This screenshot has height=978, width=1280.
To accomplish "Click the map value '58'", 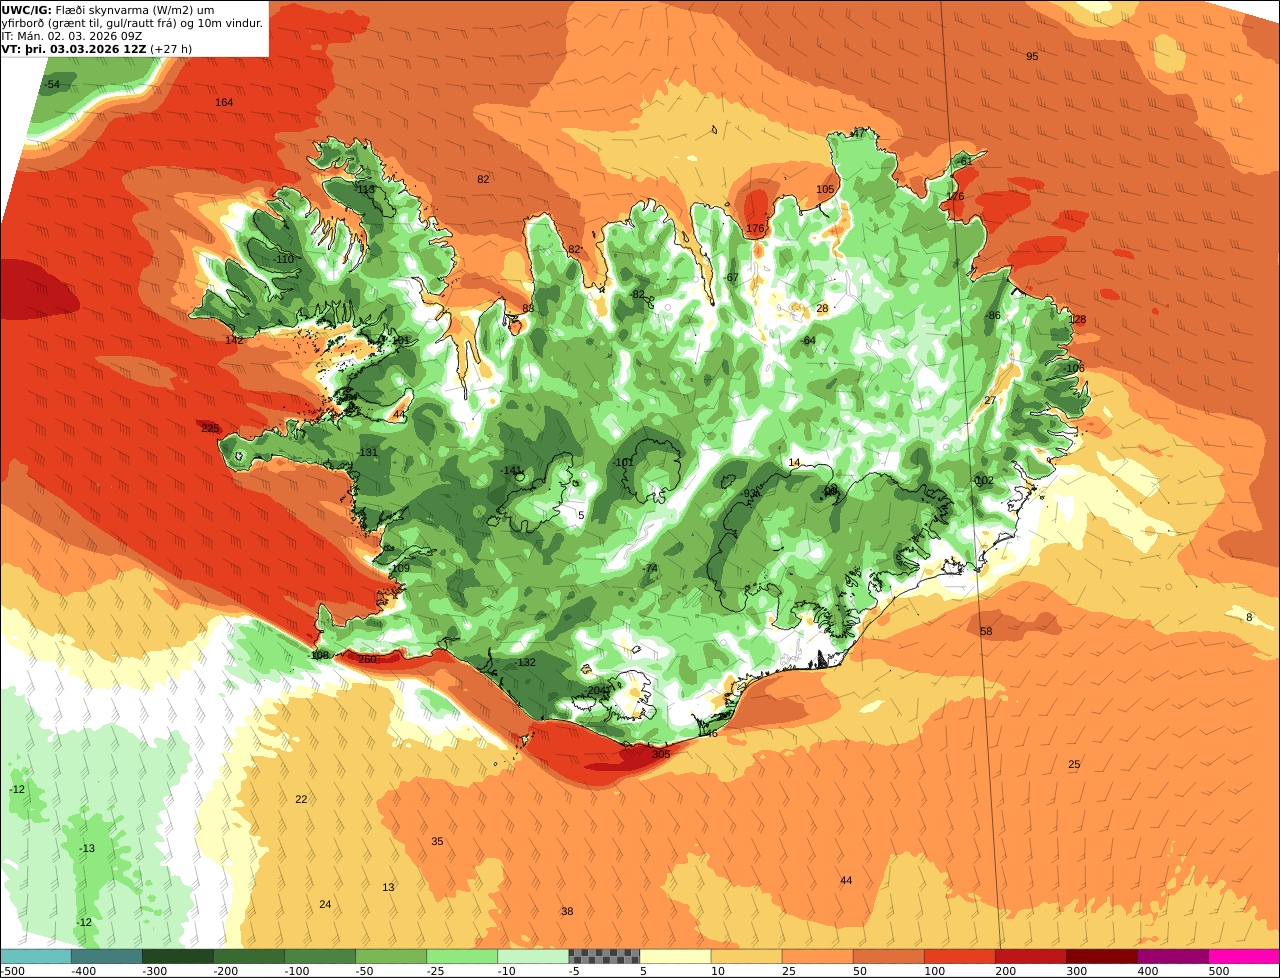I will click(986, 632).
